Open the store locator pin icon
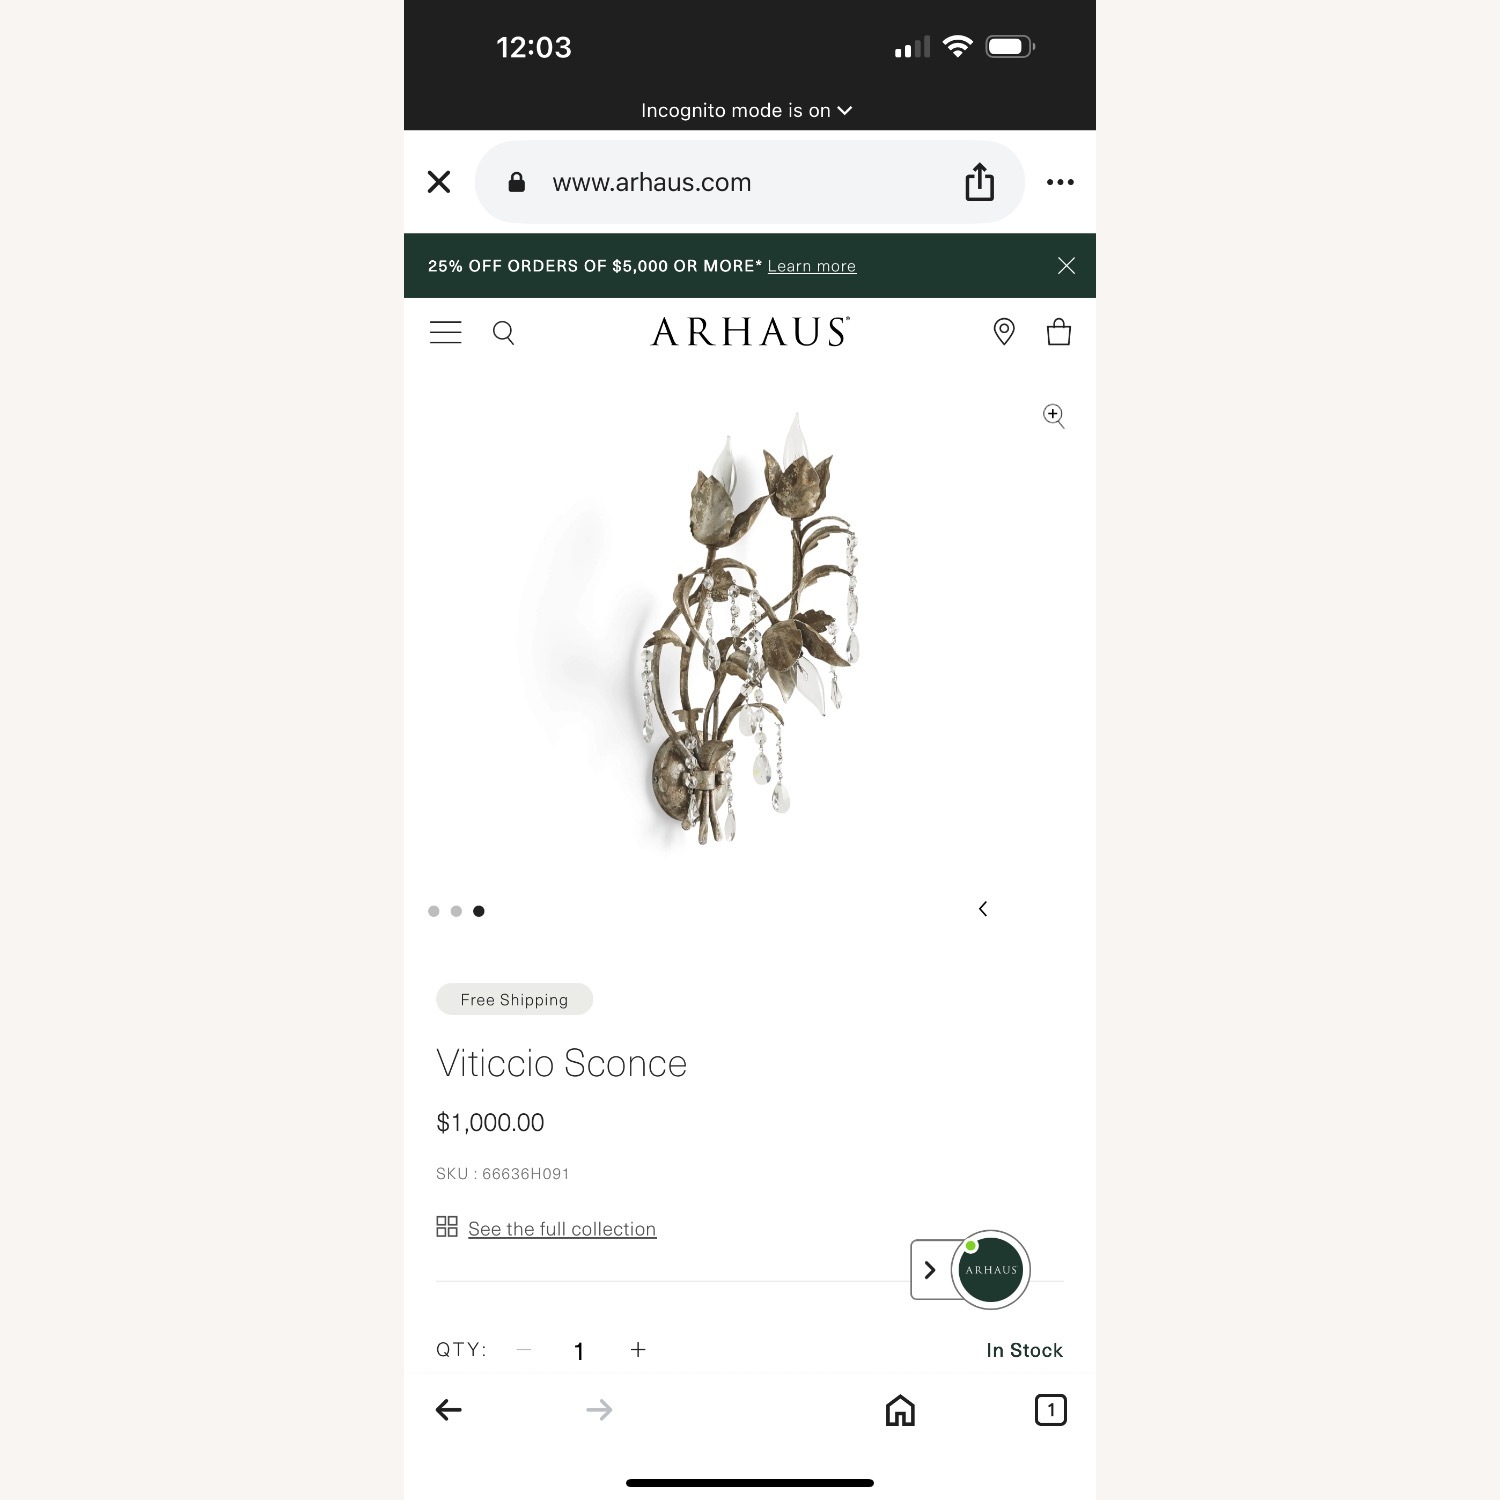The image size is (1500, 1500). [x=1004, y=332]
